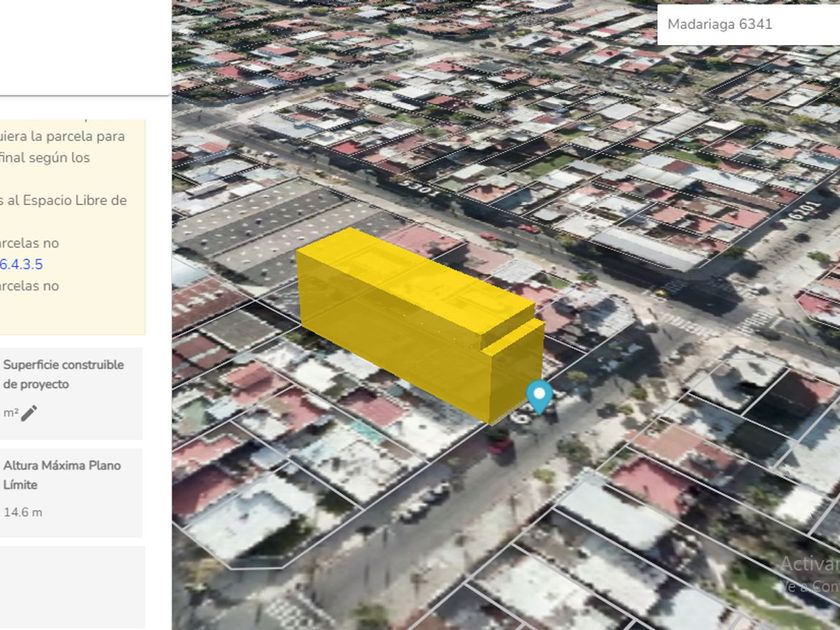Click the zebra crosswalk at the intersection
The width and height of the screenshot is (840, 630).
point(688,325)
